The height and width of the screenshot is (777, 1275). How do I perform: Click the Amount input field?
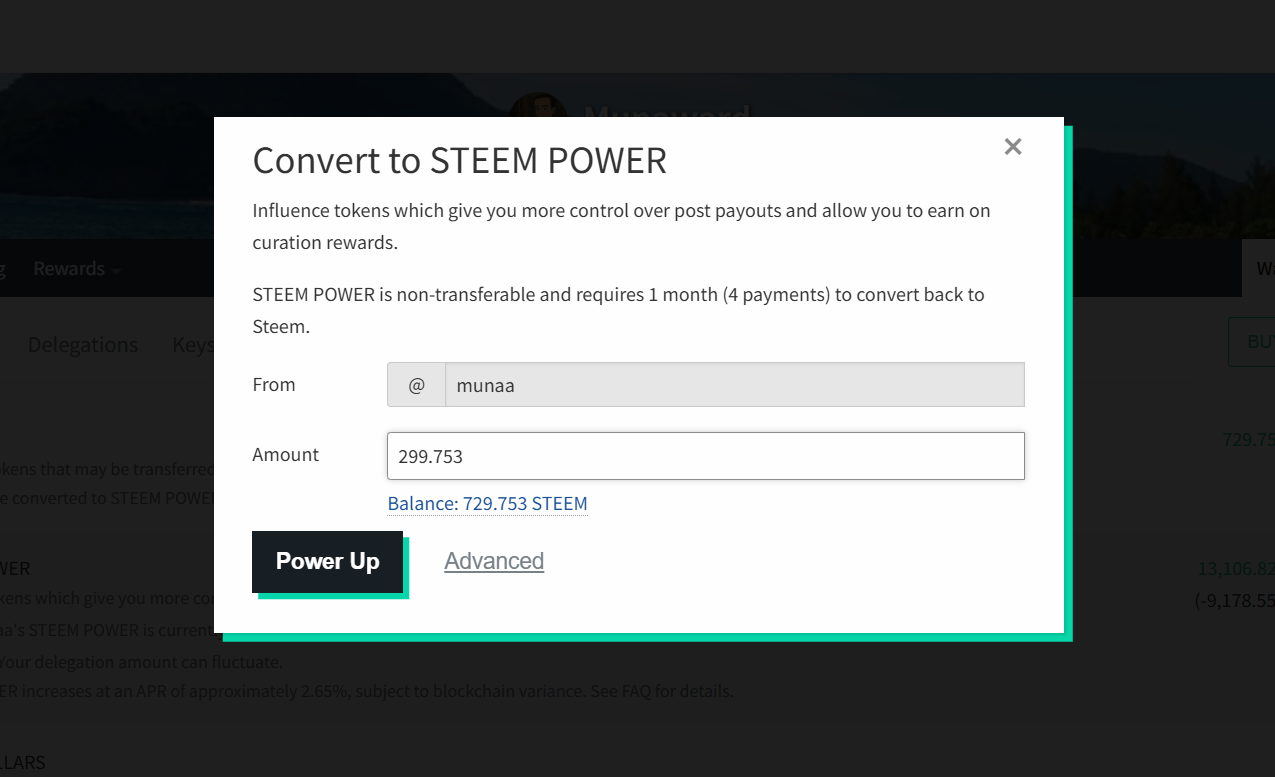[x=705, y=456]
